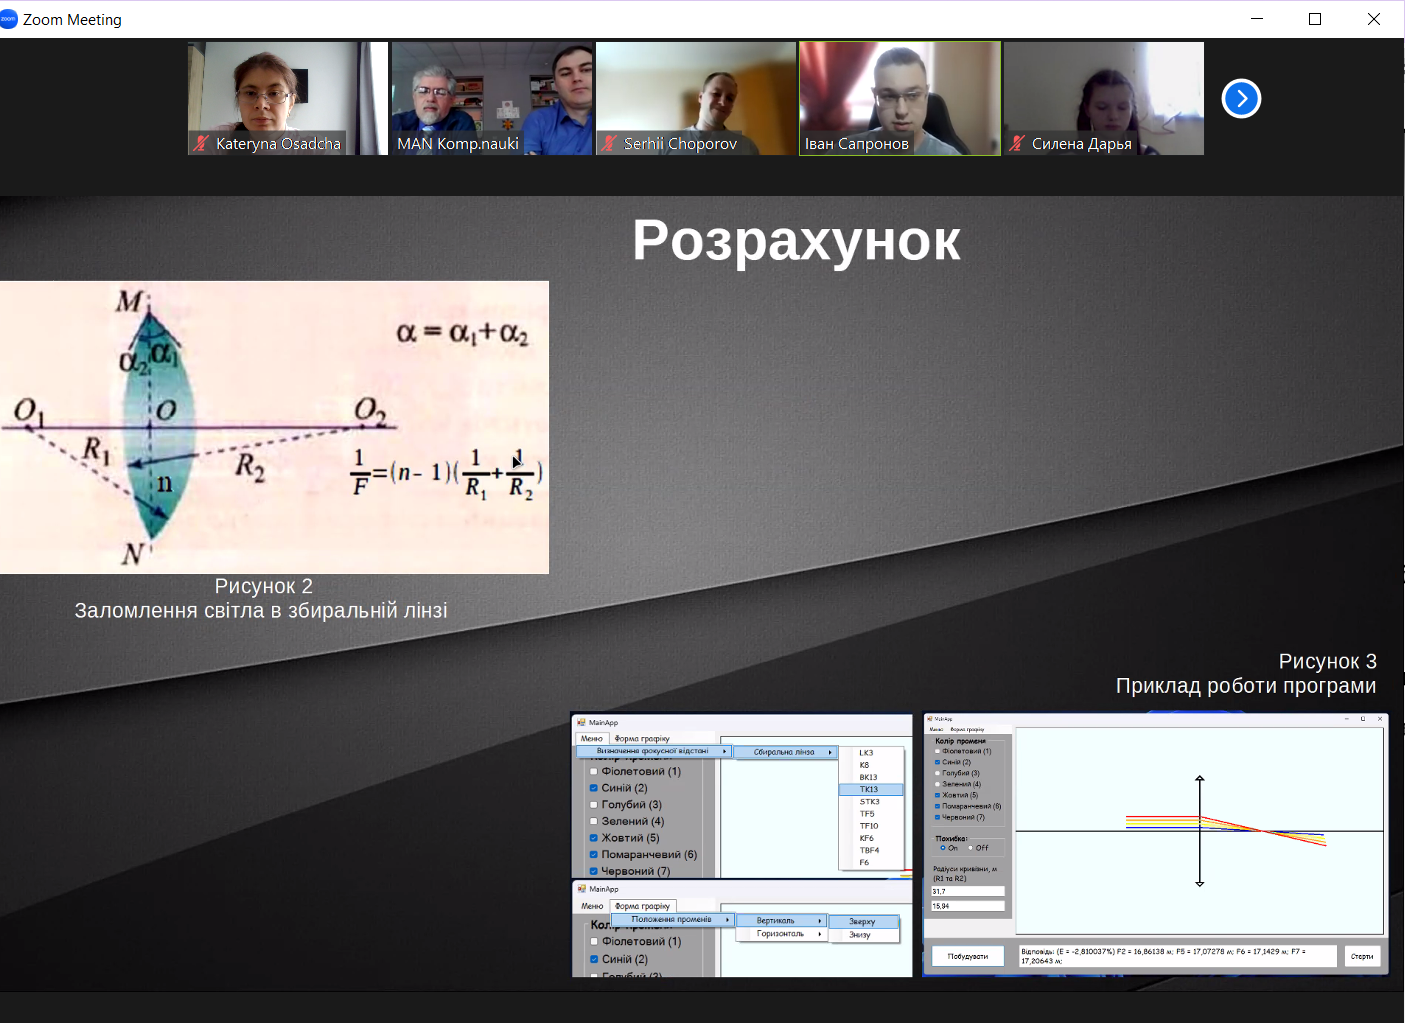Toggle Зелений (4) checkbox in top-left MainApp screenshot

(x=594, y=821)
